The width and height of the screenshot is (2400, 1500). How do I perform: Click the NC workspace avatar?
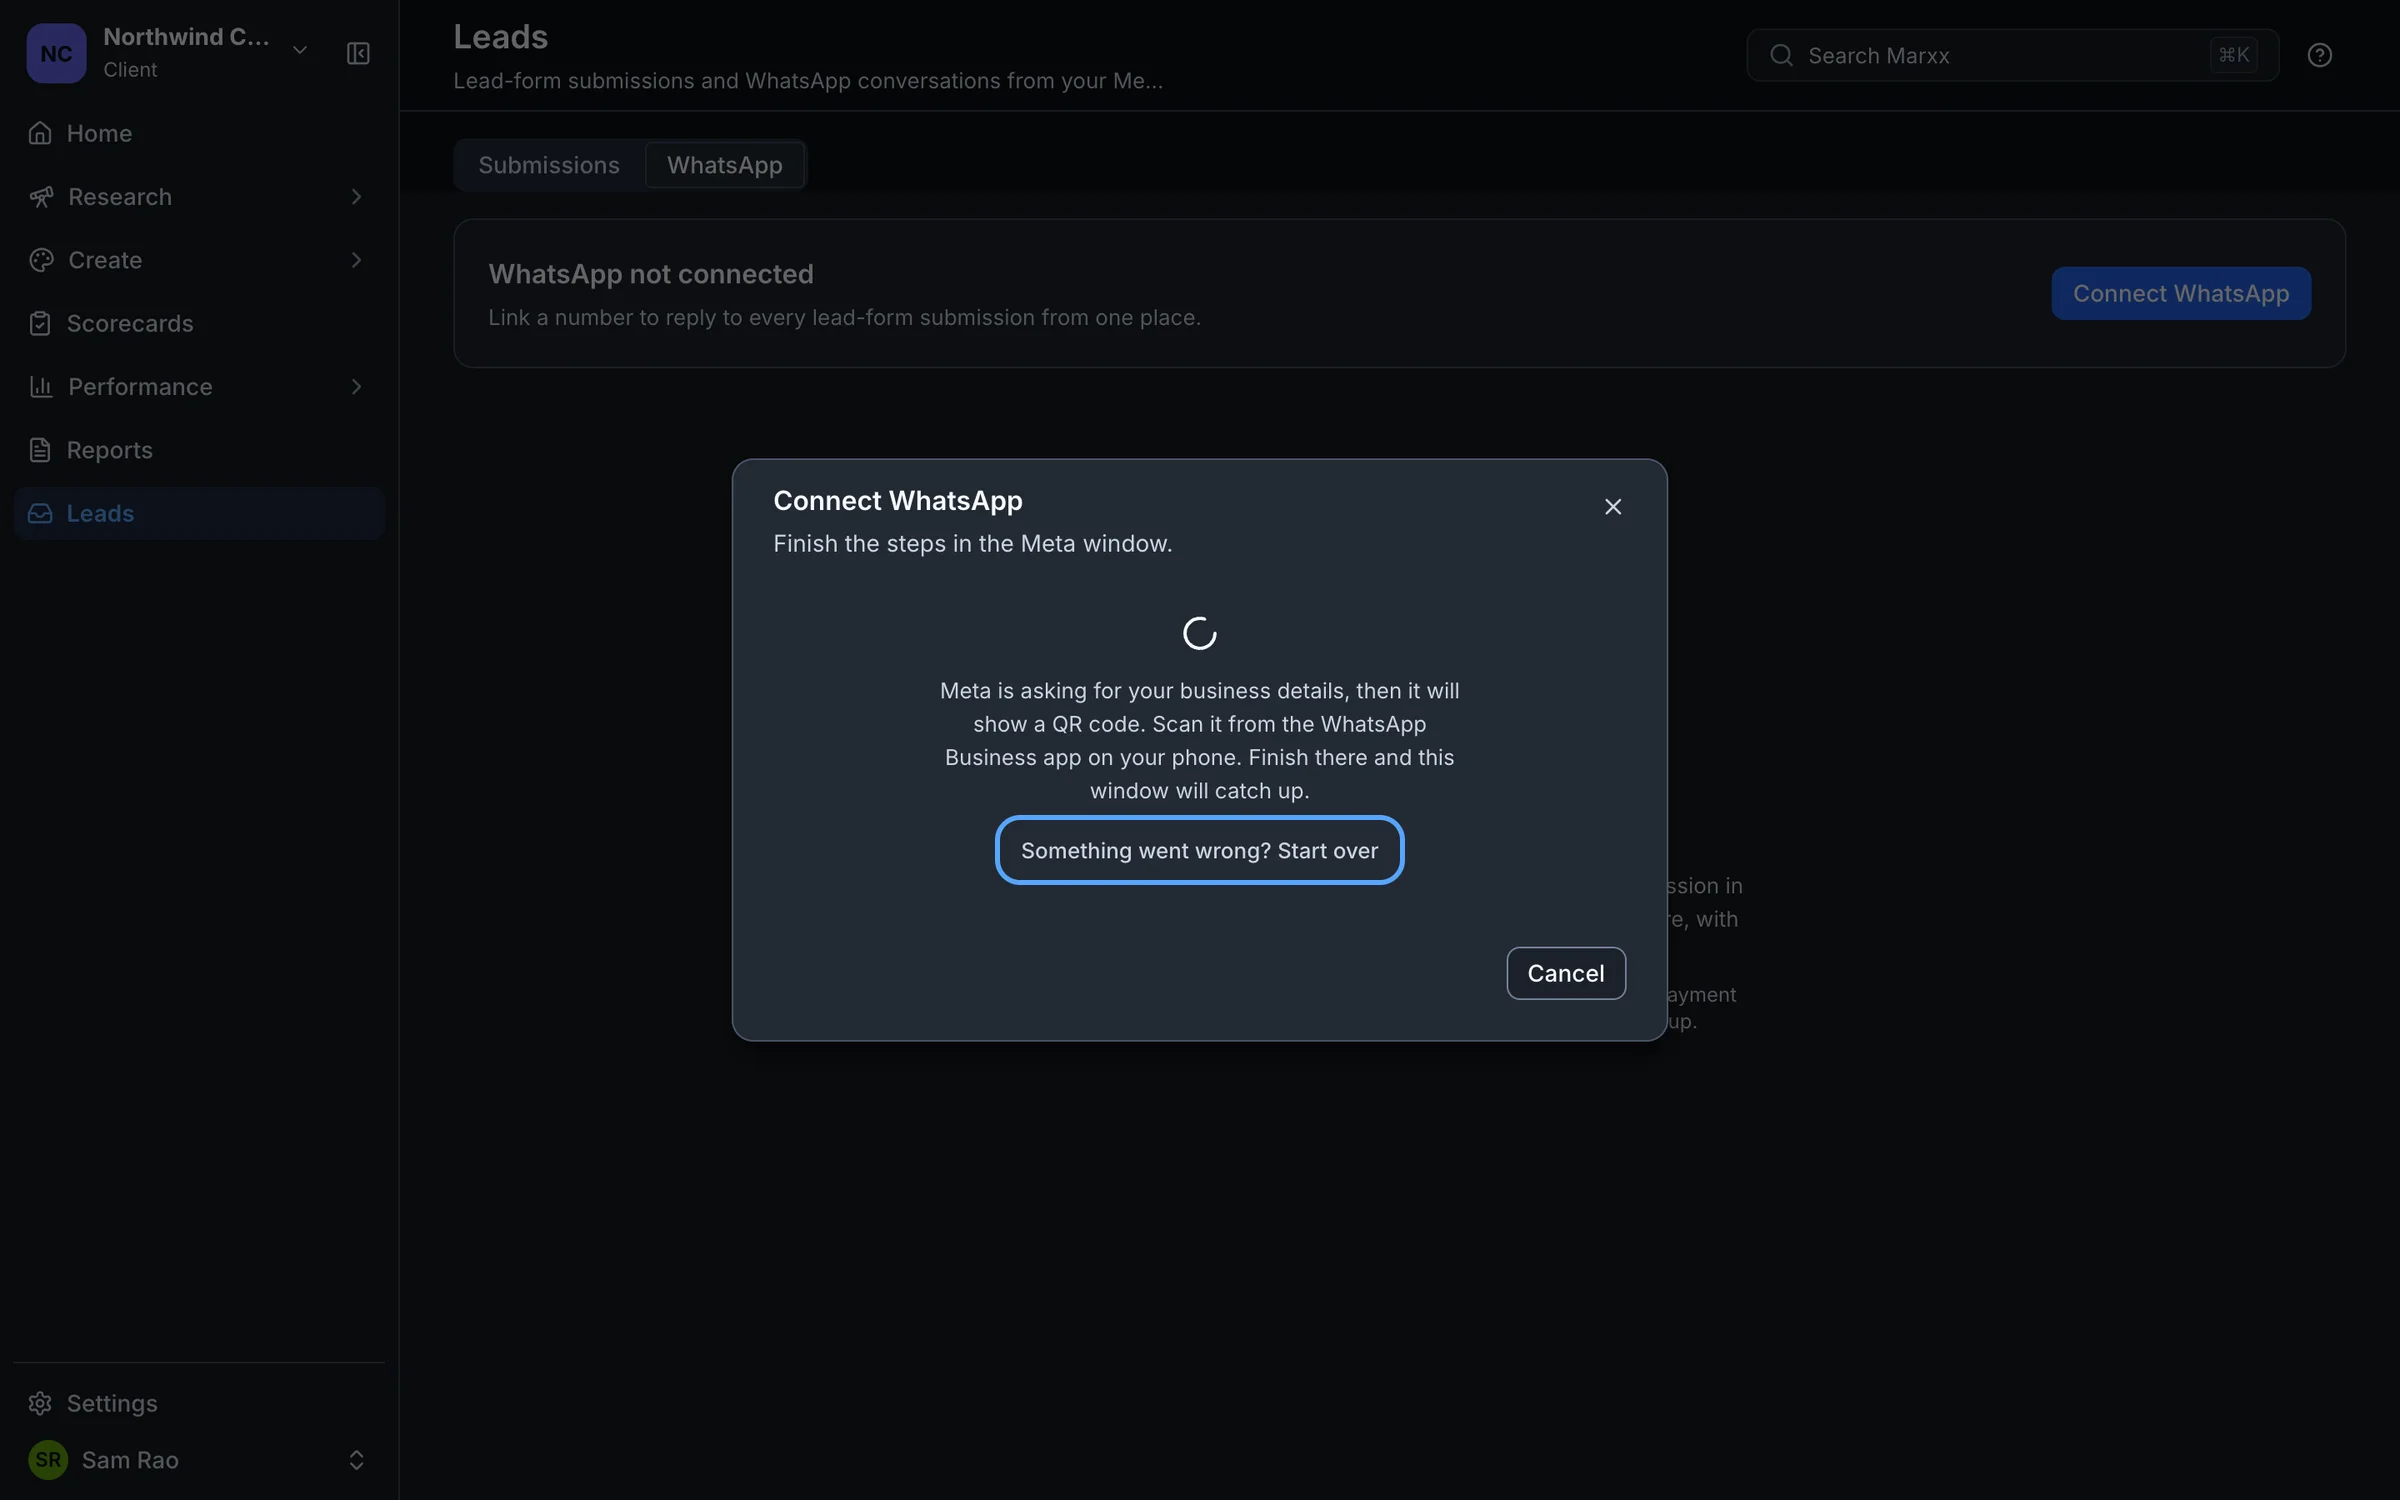(x=56, y=53)
